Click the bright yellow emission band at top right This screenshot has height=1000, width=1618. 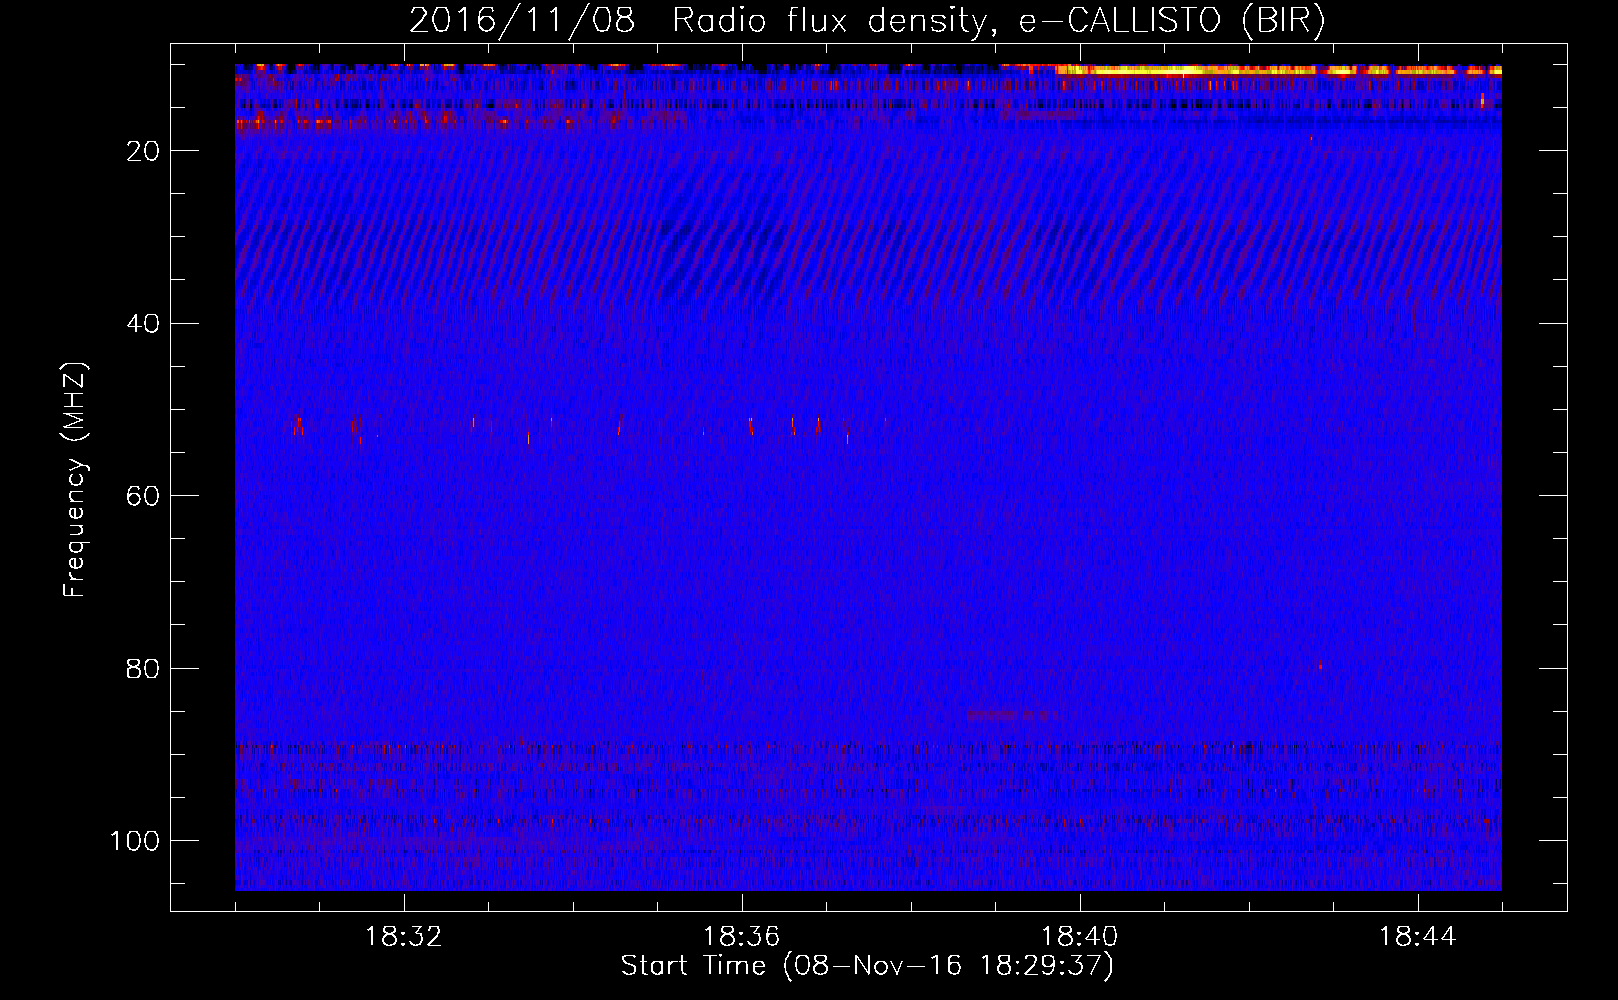click(x=1278, y=70)
